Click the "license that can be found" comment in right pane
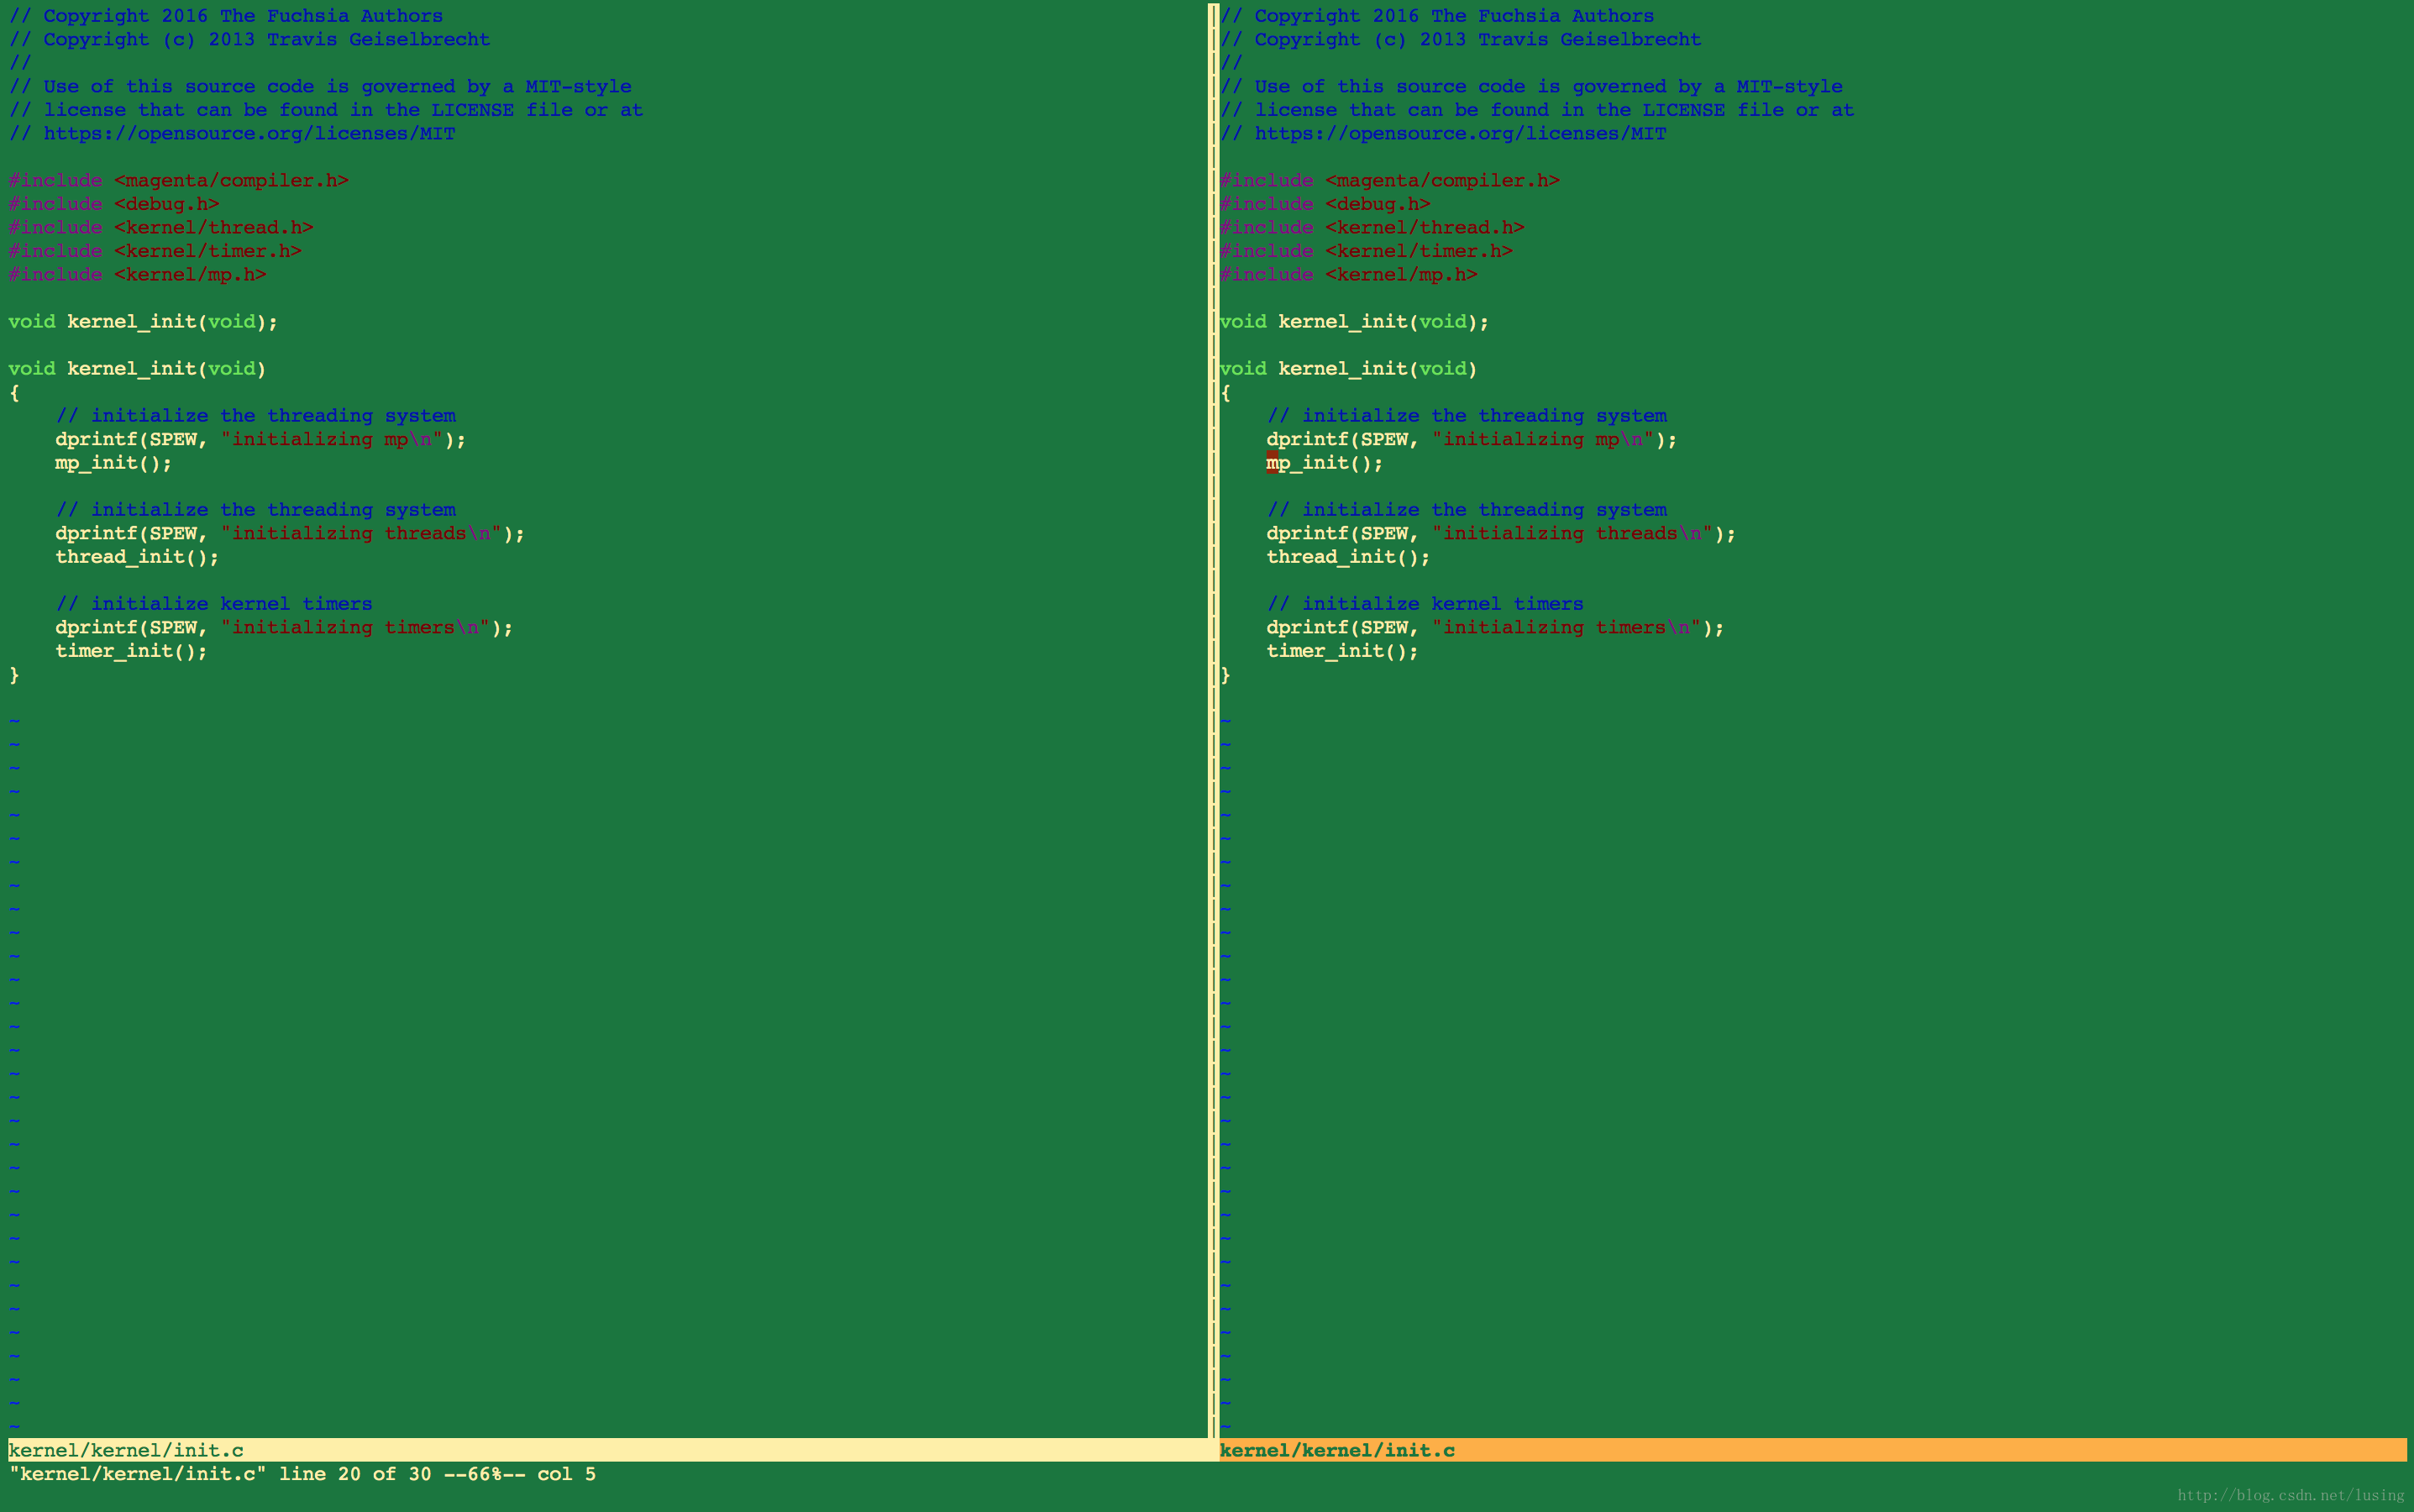Viewport: 2414px width, 1512px height. pos(1537,110)
